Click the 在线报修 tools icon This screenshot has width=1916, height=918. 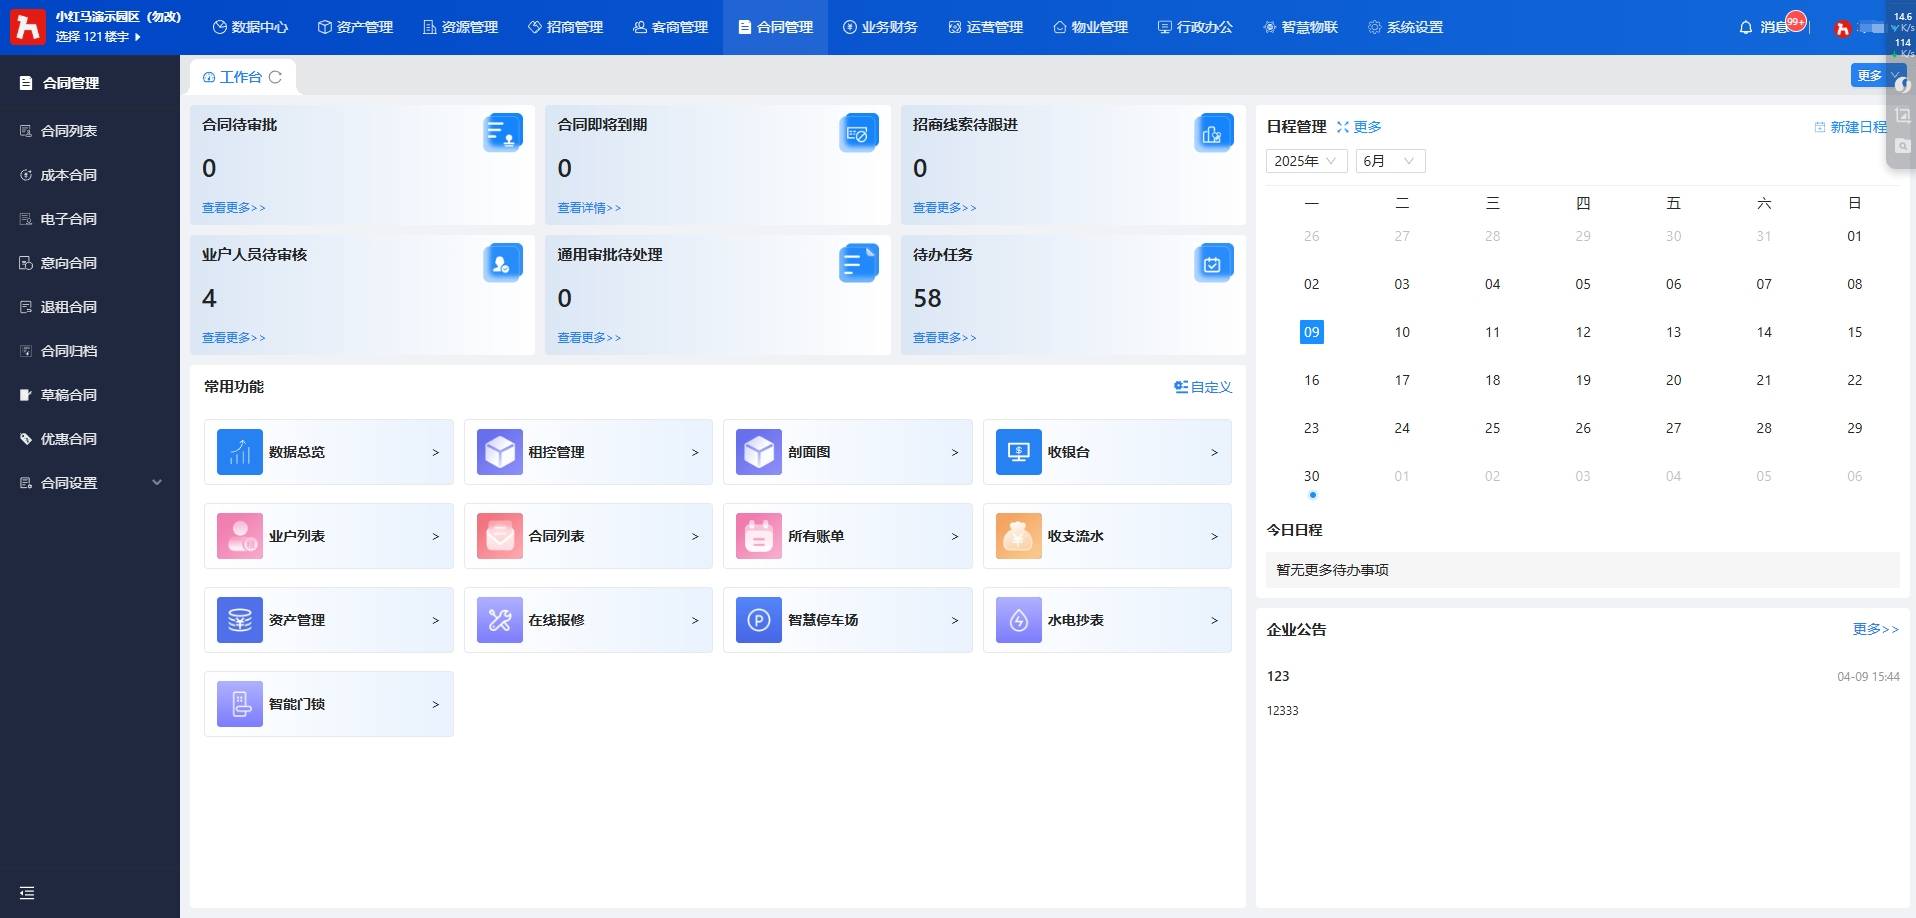click(499, 620)
